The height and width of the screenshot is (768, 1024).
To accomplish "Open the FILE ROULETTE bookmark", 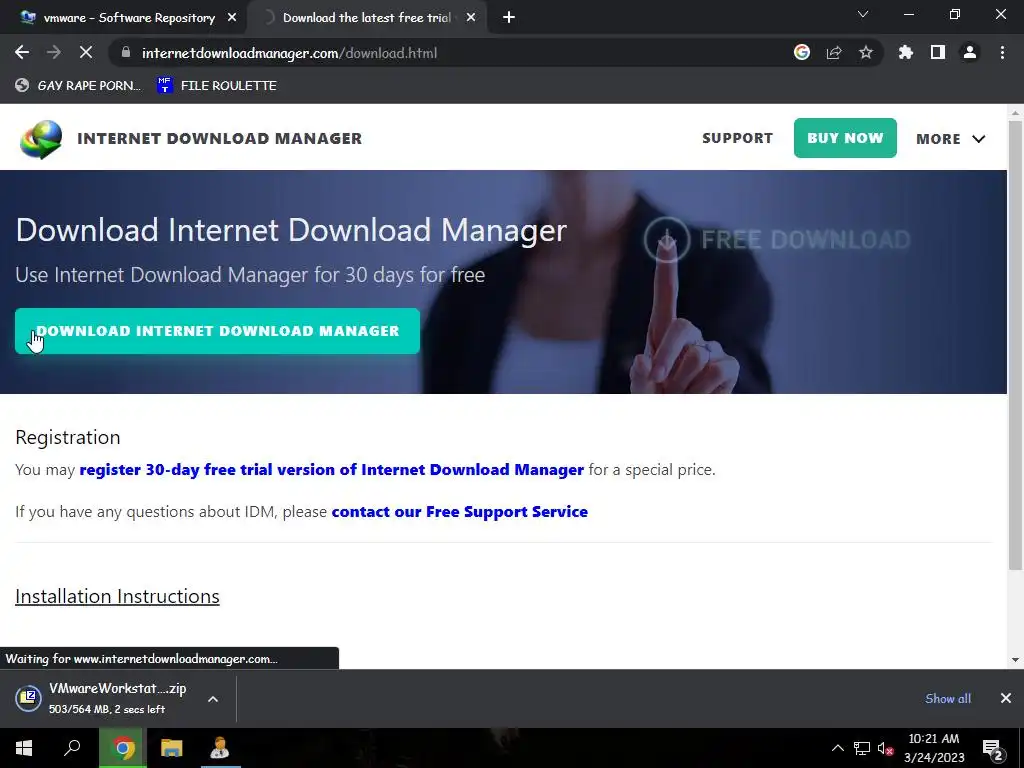I will click(217, 86).
